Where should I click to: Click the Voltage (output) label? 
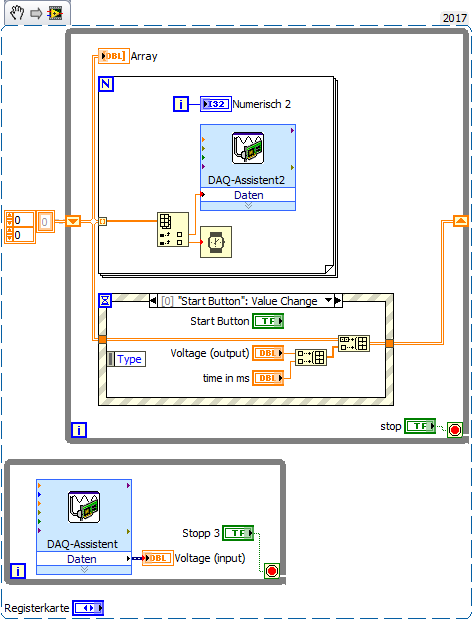[210, 353]
